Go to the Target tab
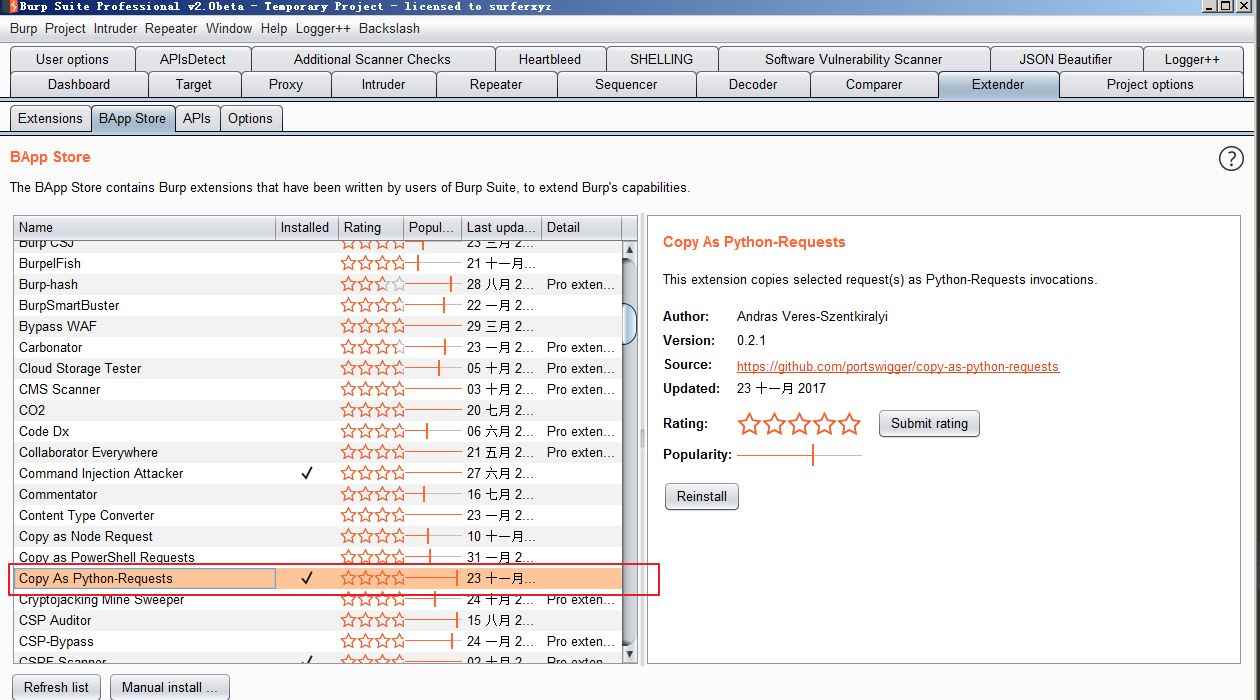Viewport: 1260px width, 700px height. (193, 85)
